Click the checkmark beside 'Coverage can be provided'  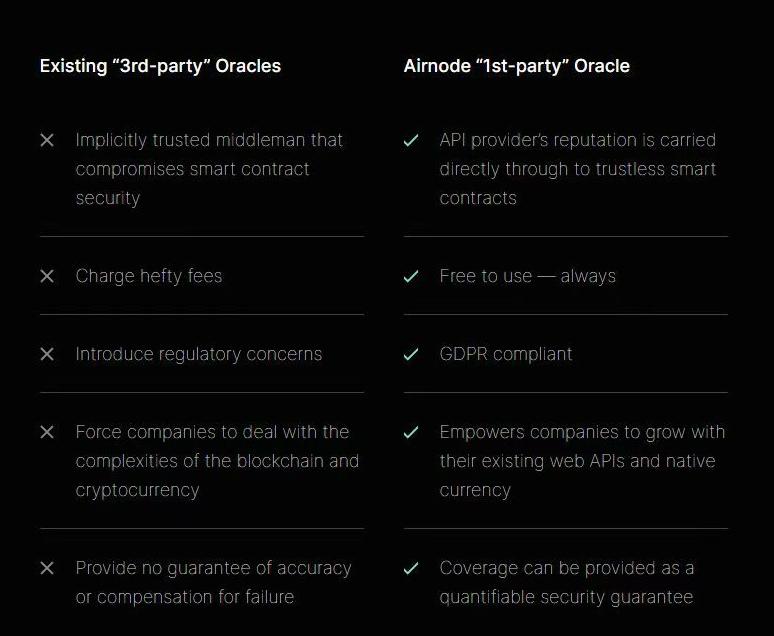tap(411, 568)
